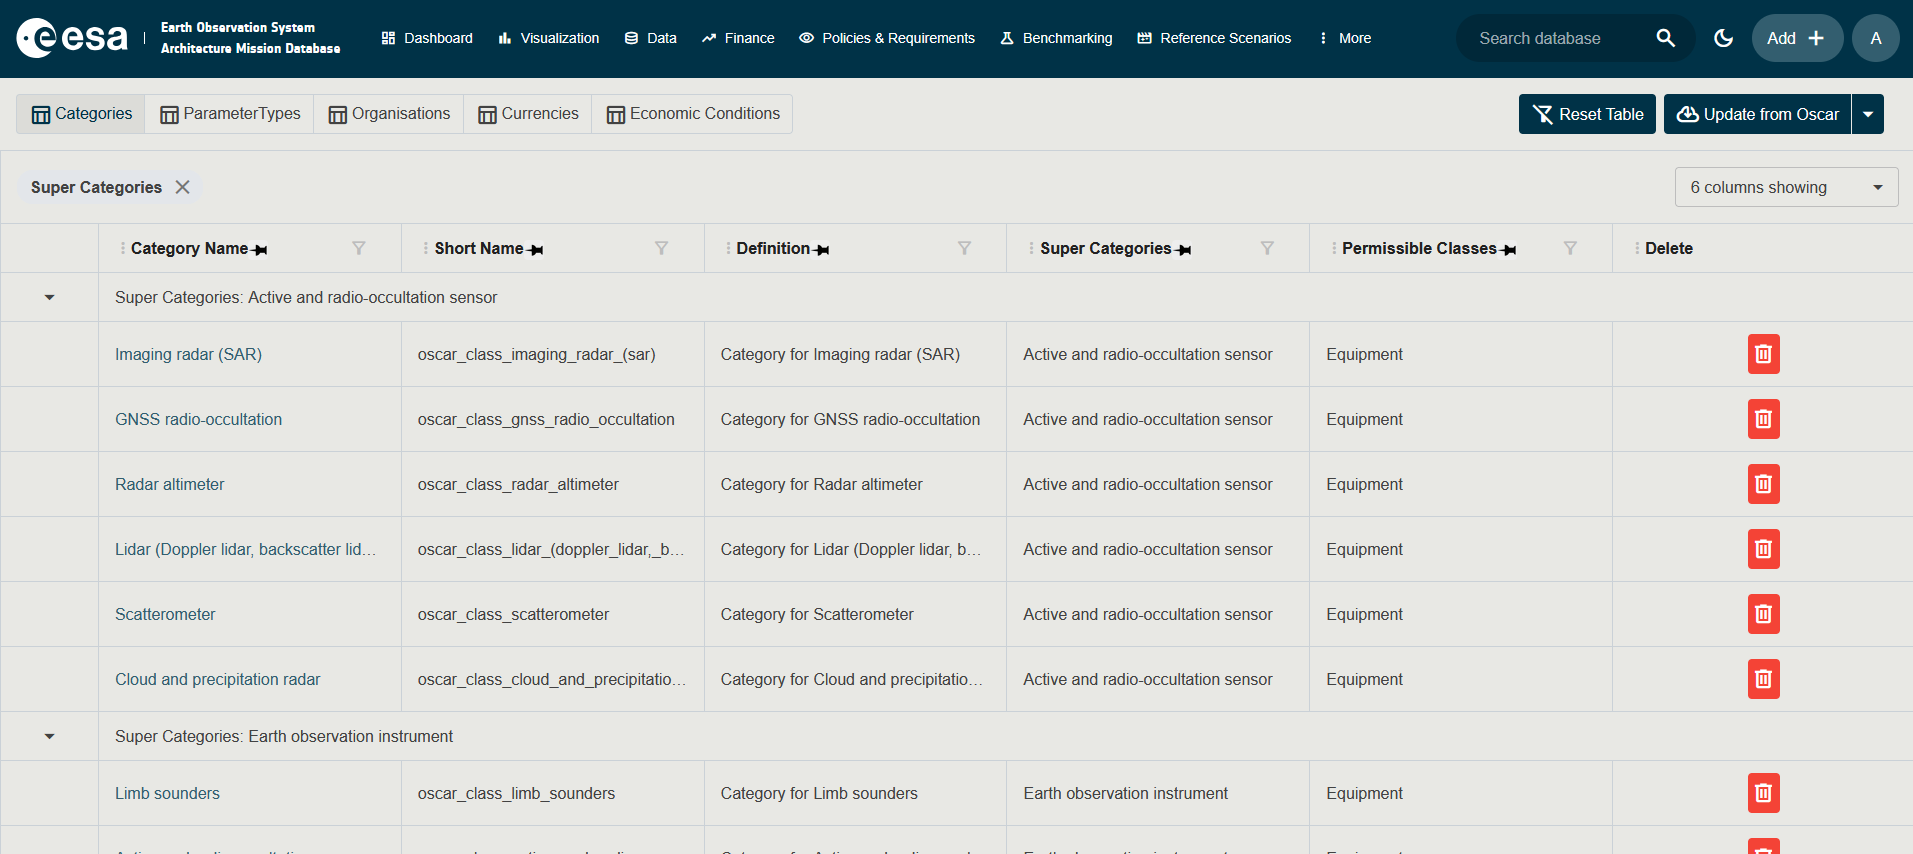Click the oscar_class_limb_sounders cell
The image size is (1913, 854).
[553, 793]
